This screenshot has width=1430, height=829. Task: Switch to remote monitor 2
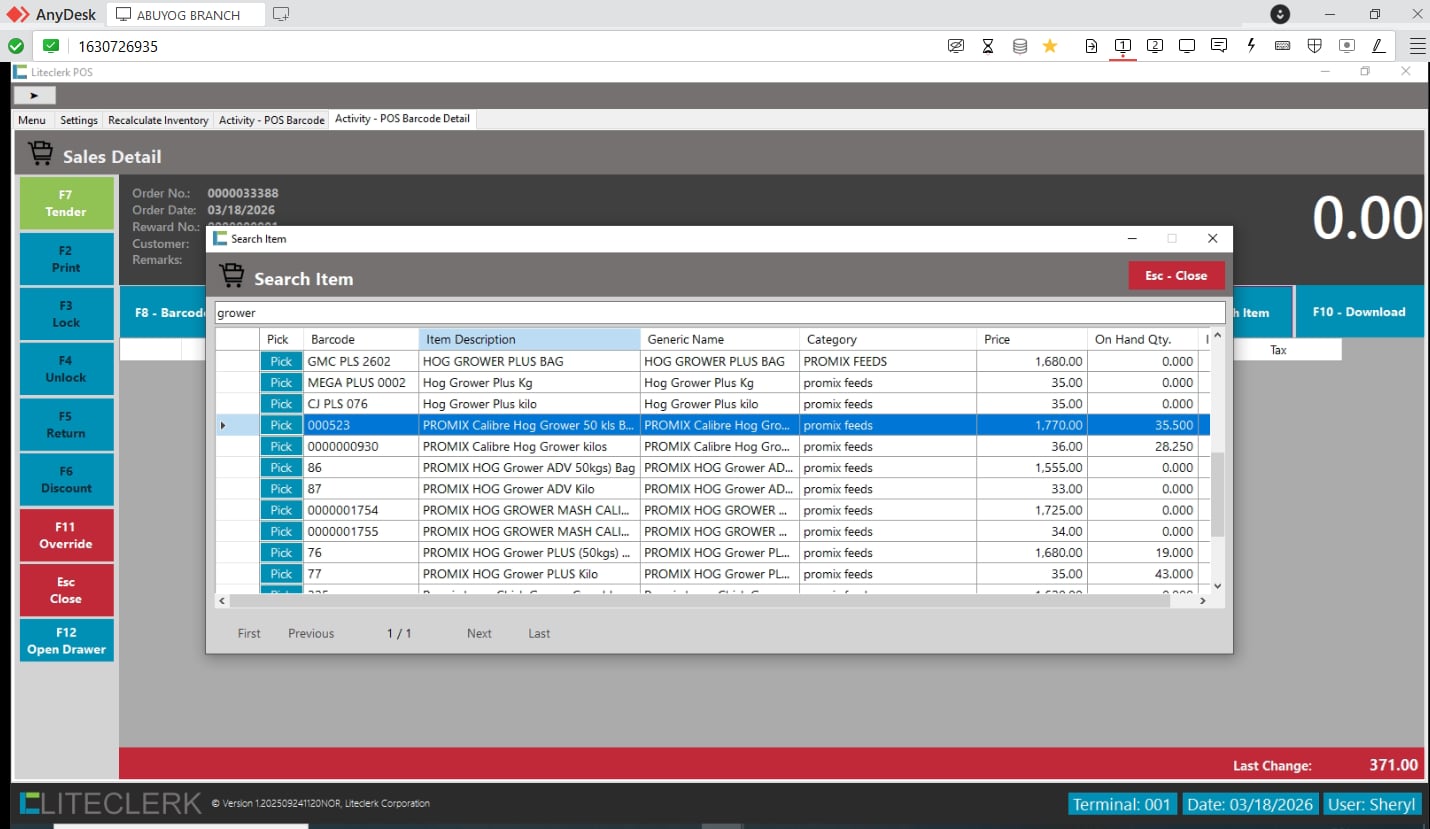click(x=1155, y=46)
